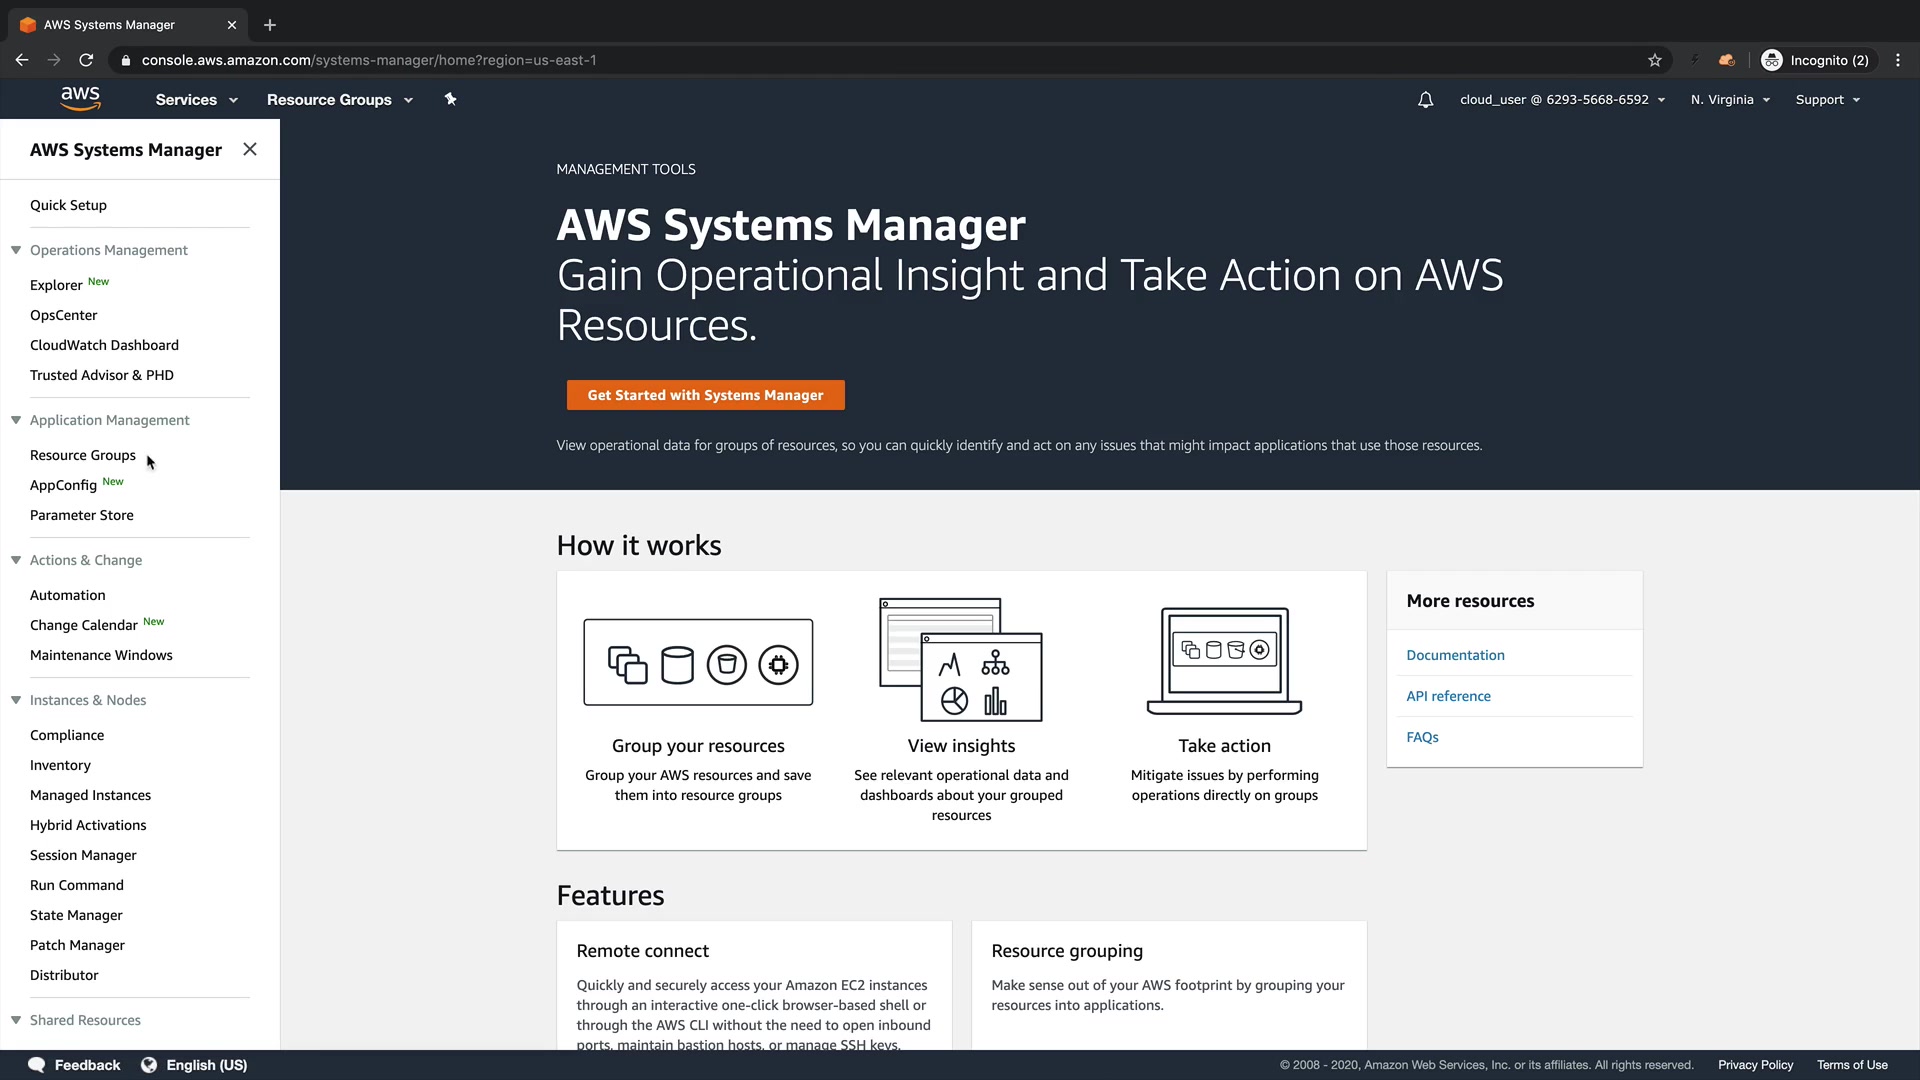Screen dimensions: 1920x1080
Task: Select Parameter Store in the sidebar
Action: click(x=82, y=515)
